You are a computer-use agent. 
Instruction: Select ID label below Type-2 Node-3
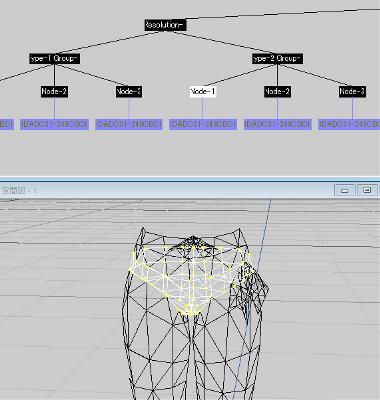349,124
